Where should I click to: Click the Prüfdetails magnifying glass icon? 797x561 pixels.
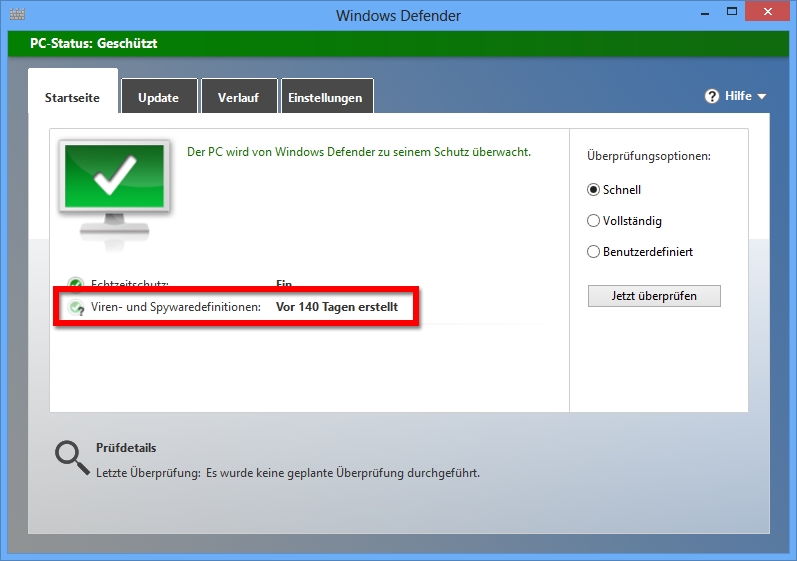tap(72, 457)
